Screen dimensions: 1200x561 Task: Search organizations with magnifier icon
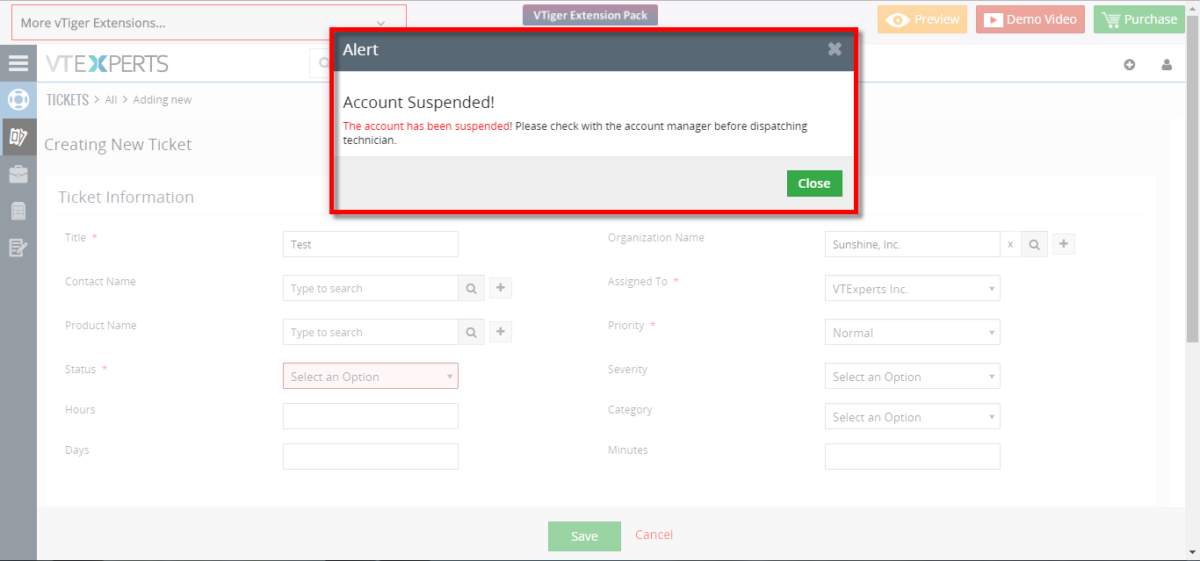pyautogui.click(x=1034, y=244)
